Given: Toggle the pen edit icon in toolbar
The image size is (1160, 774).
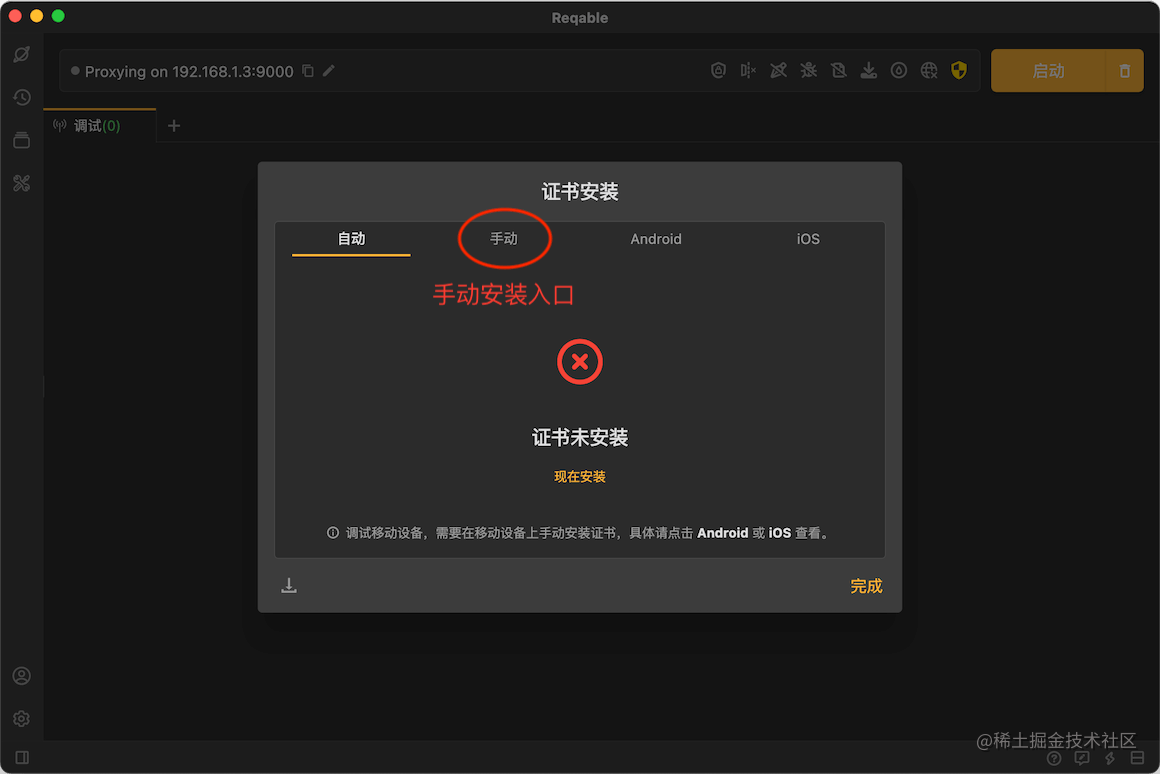Looking at the screenshot, I should 778,70.
